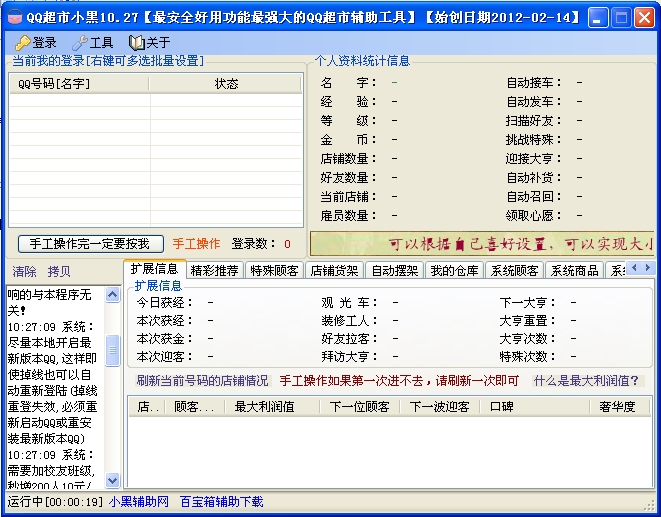The width and height of the screenshot is (661, 517).
Task: Click the 自动召回: label
Action: pyautogui.click(x=534, y=197)
